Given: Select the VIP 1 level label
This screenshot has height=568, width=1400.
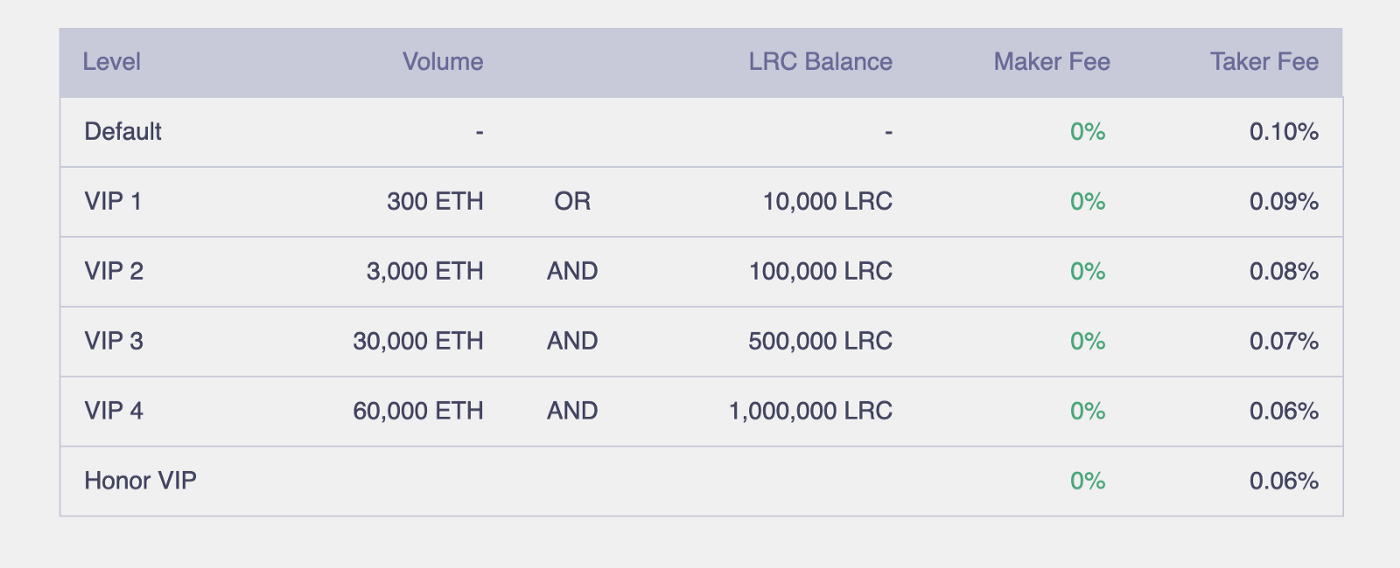Looking at the screenshot, I should point(113,202).
